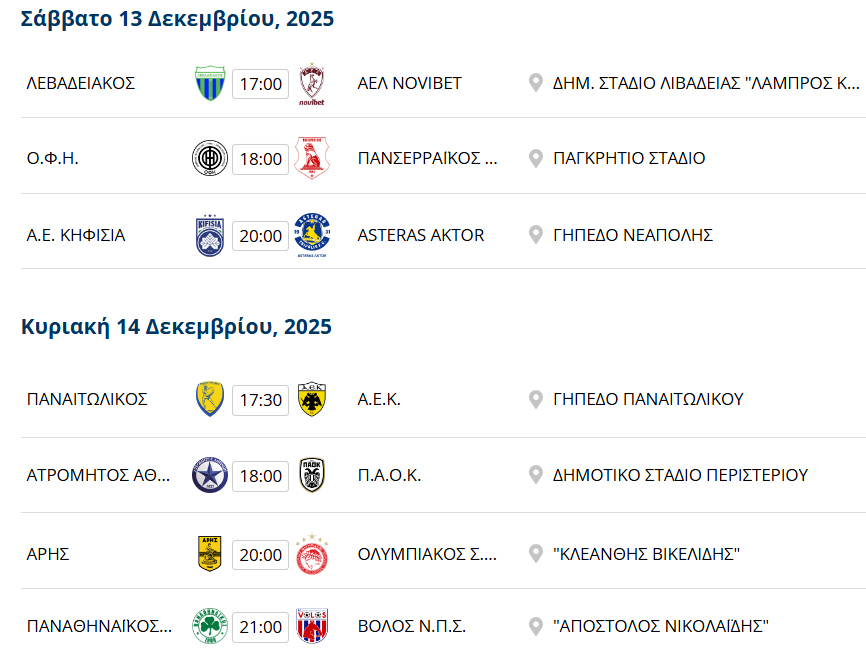866x652 pixels.
Task: Open the 21:00 Panathinaikos match time box
Action: 261,628
